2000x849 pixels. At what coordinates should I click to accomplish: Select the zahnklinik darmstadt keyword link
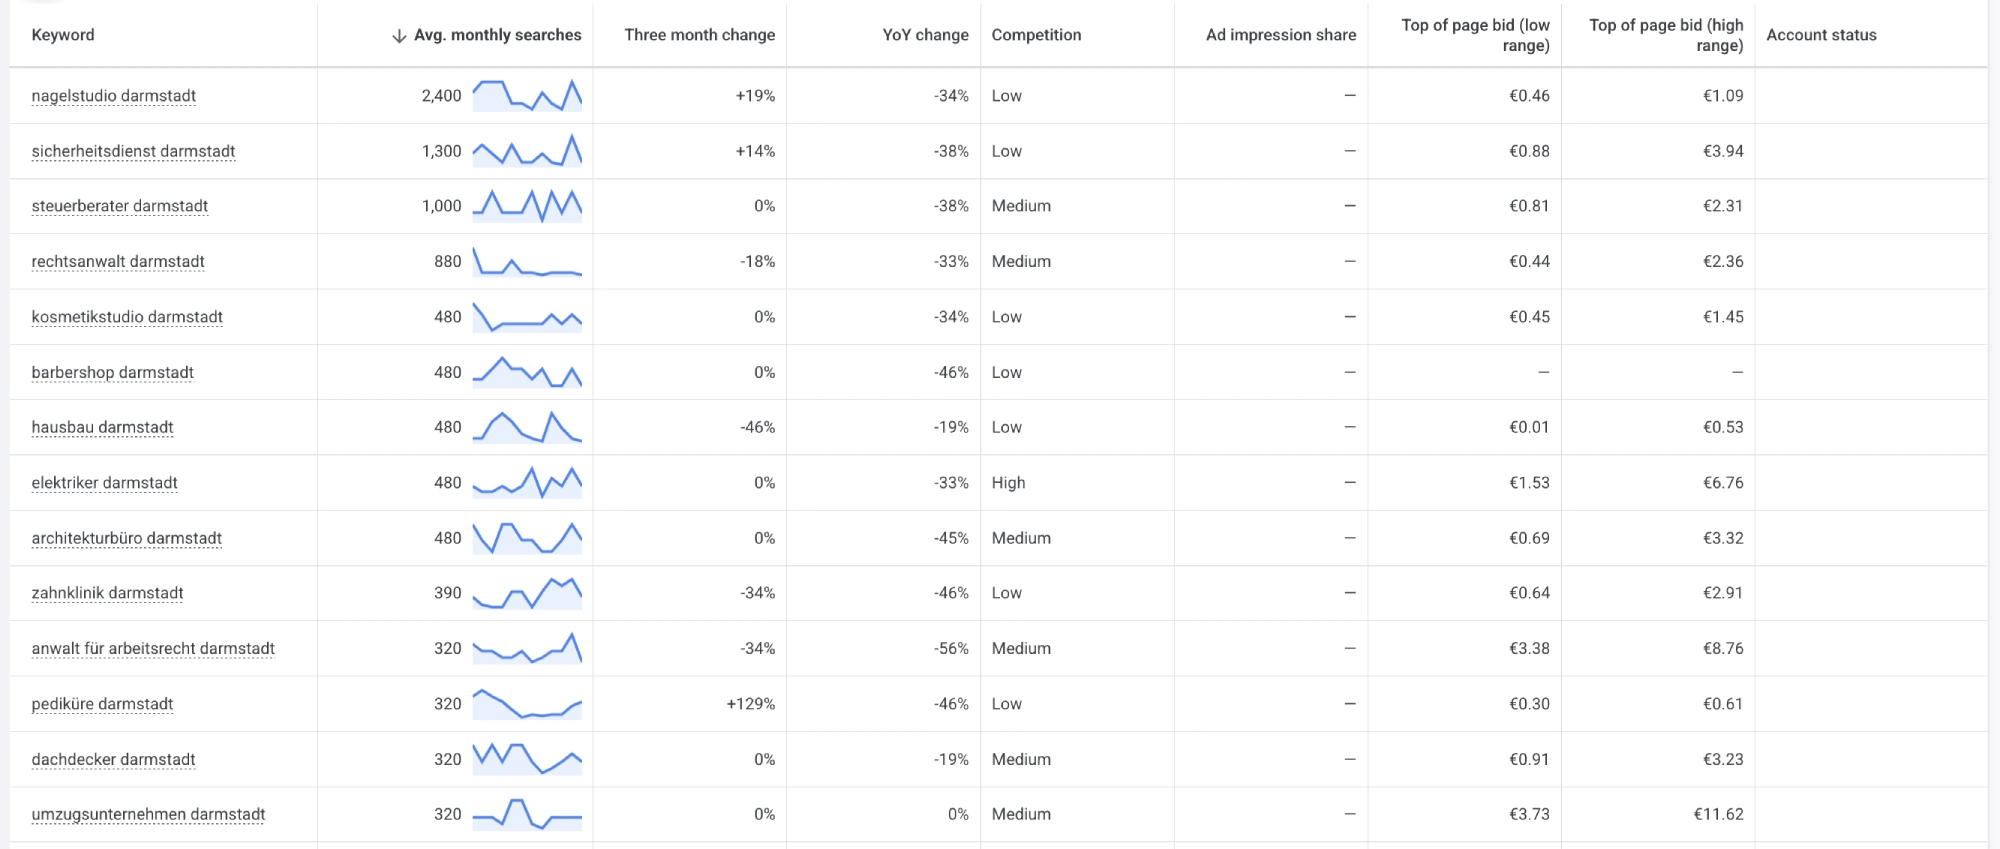pos(107,593)
